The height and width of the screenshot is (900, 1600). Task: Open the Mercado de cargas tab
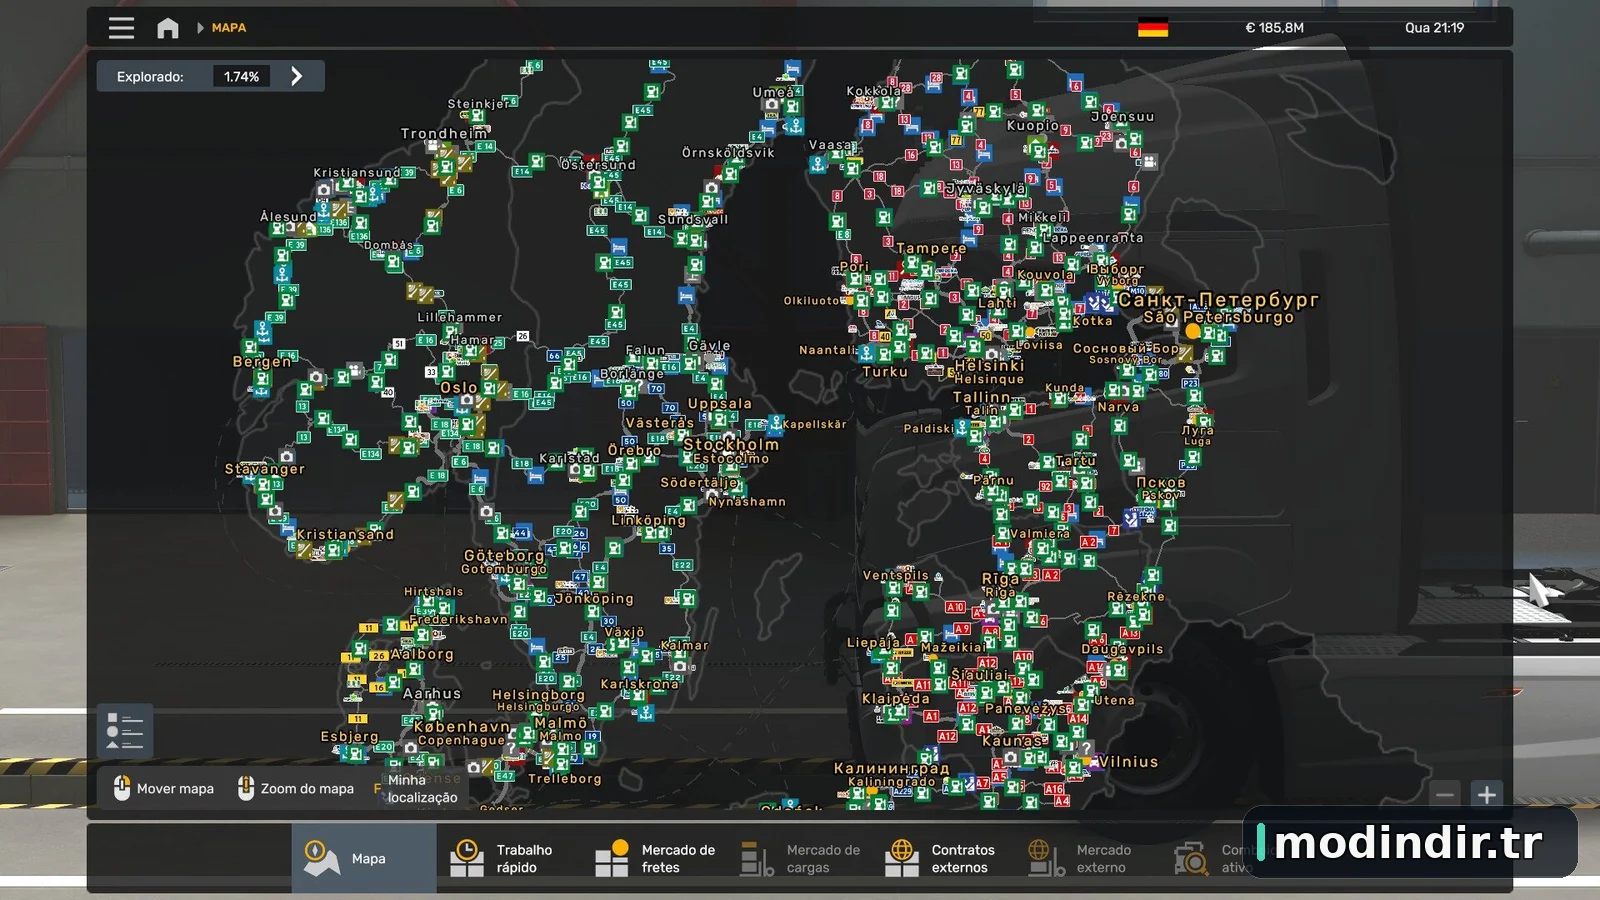click(798, 858)
